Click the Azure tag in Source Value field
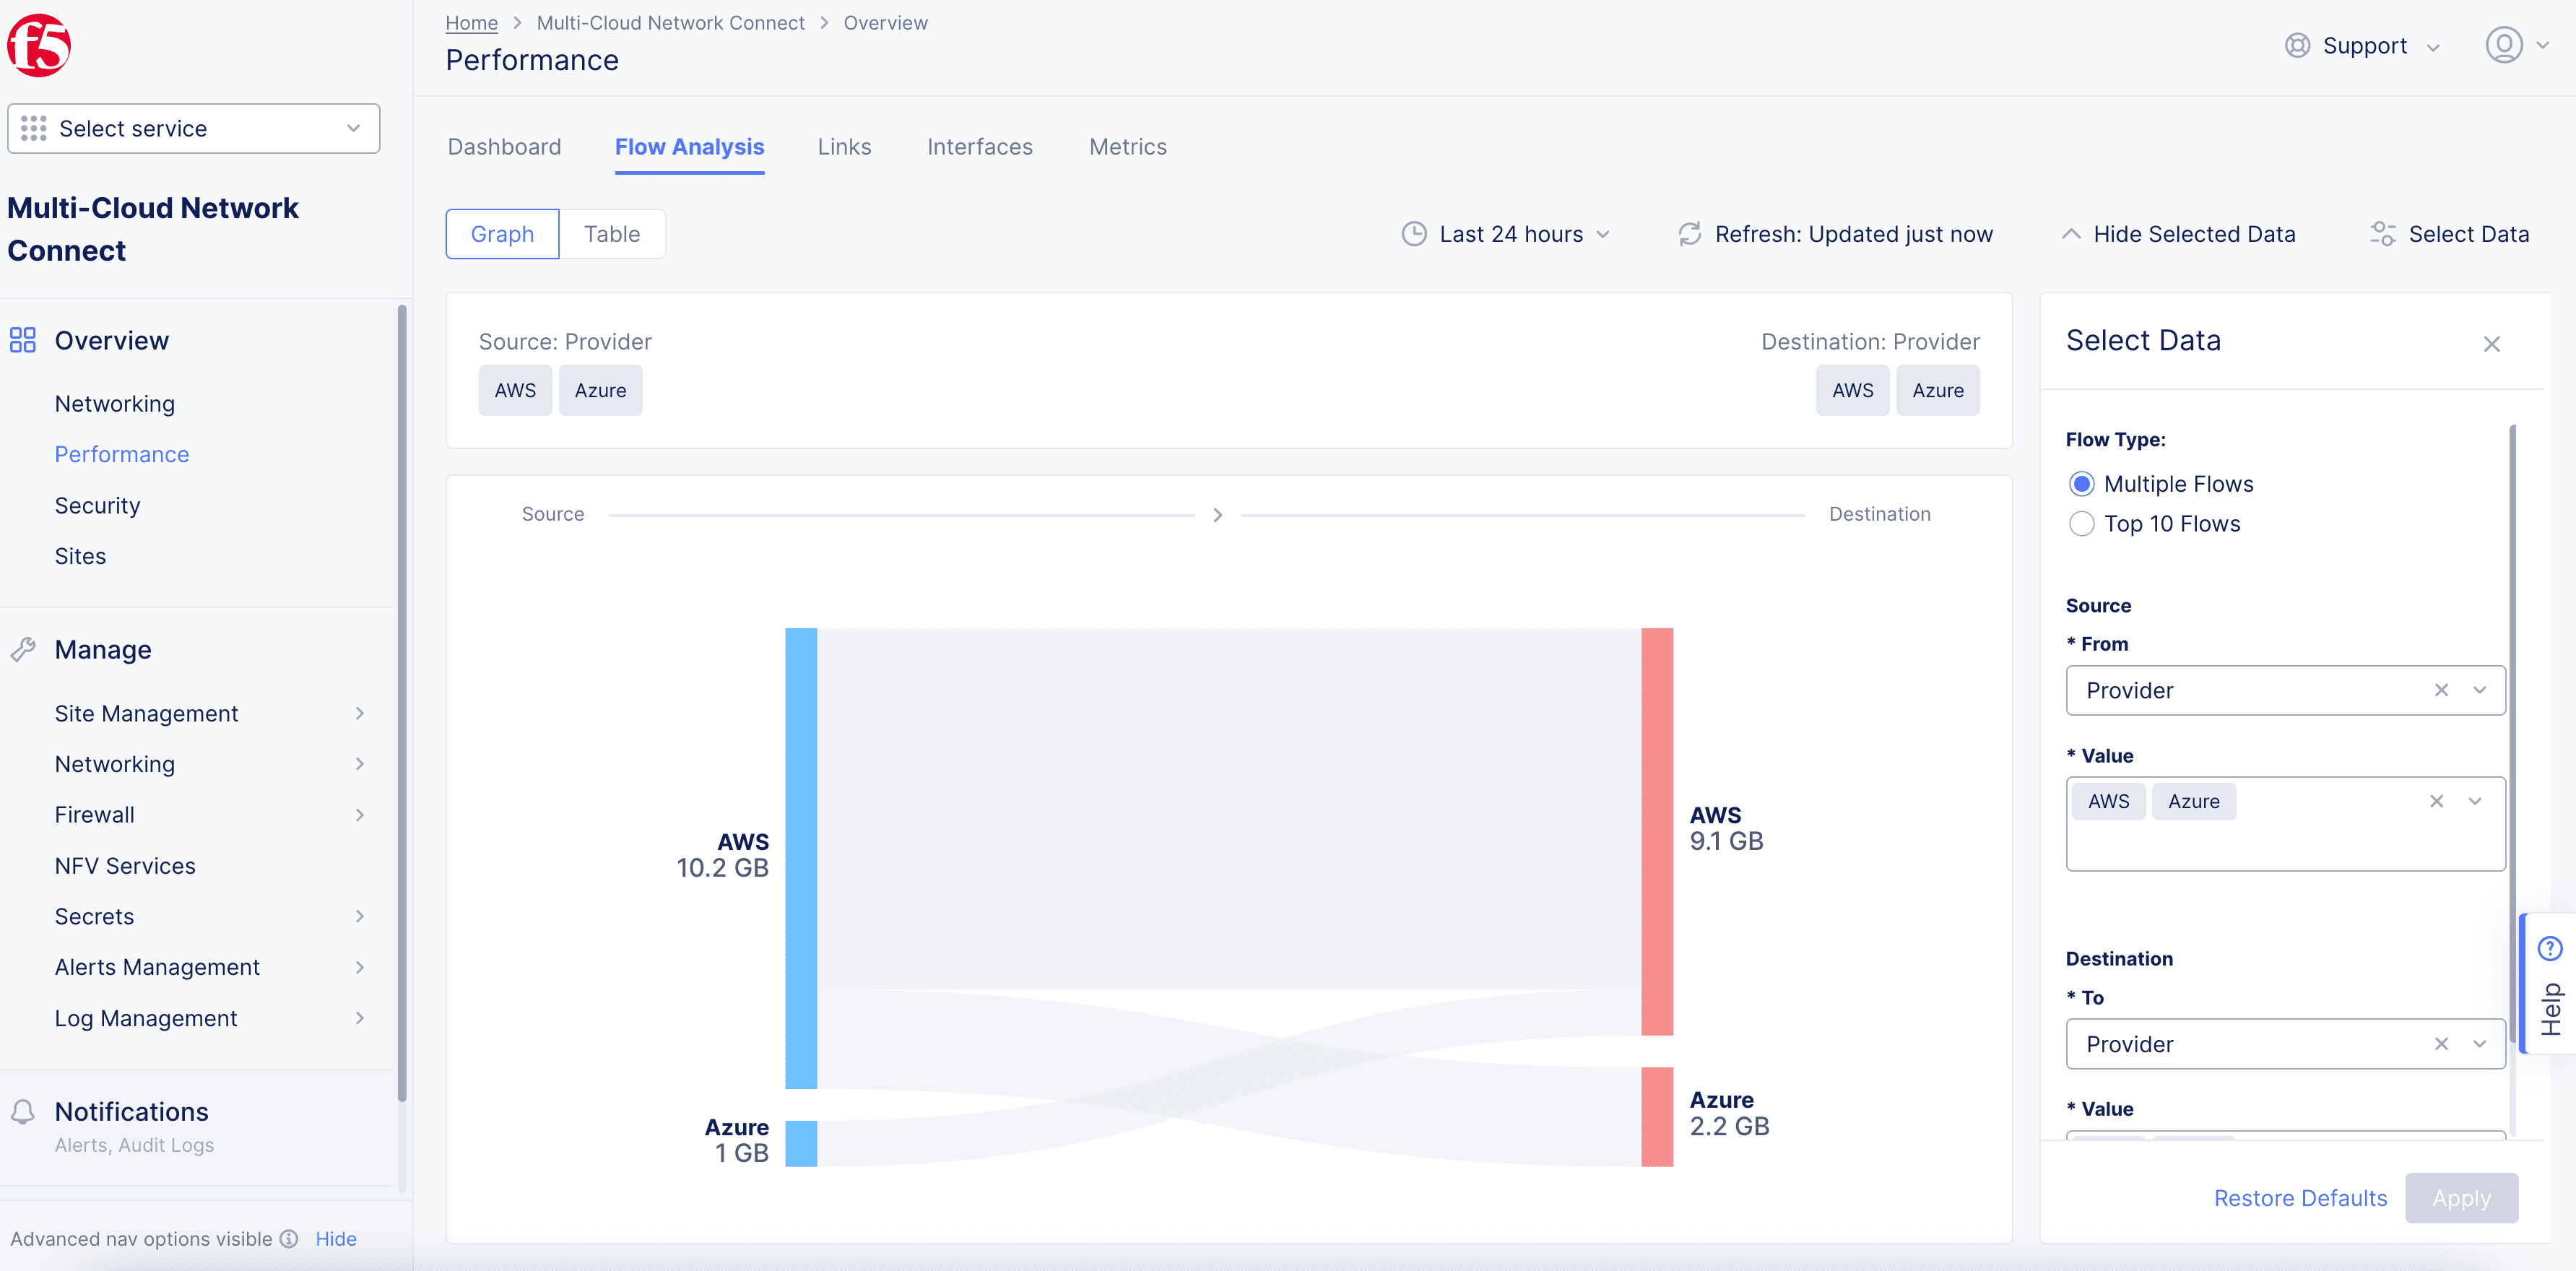 2194,801
